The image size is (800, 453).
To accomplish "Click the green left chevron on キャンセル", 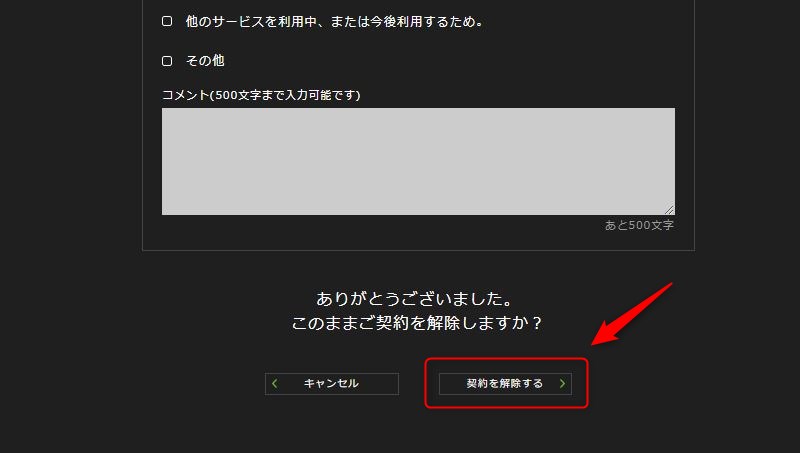I will [x=274, y=383].
